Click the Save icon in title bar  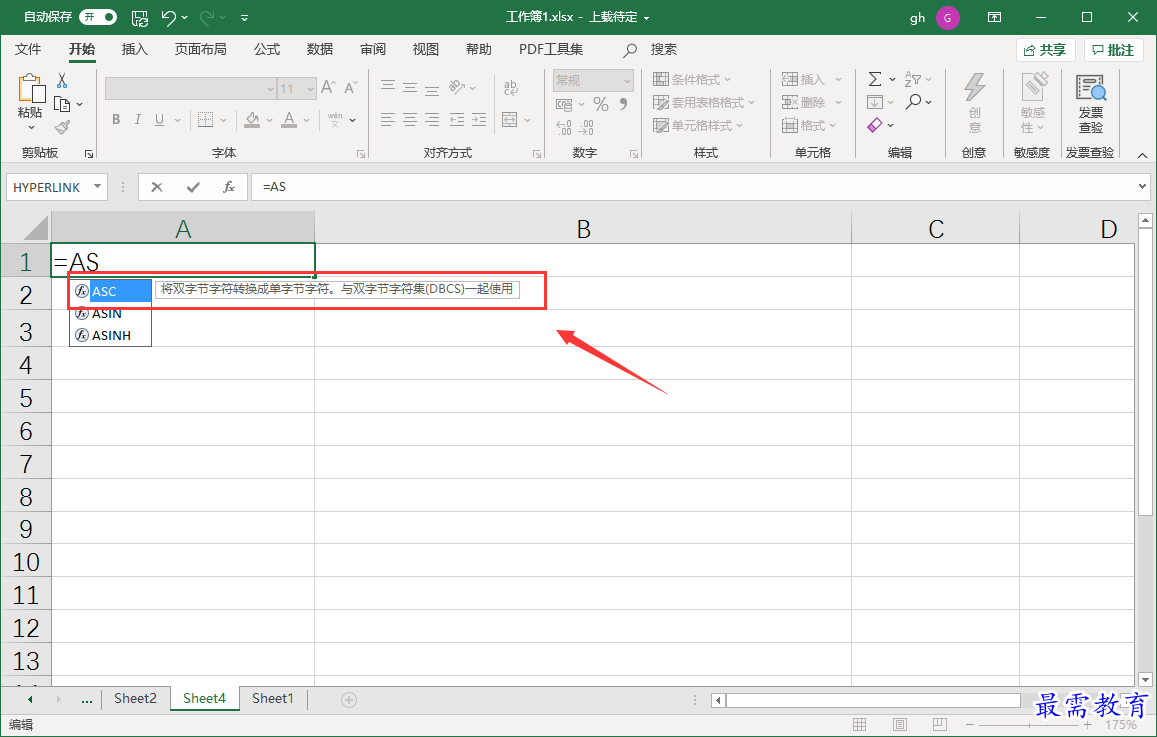(x=139, y=17)
